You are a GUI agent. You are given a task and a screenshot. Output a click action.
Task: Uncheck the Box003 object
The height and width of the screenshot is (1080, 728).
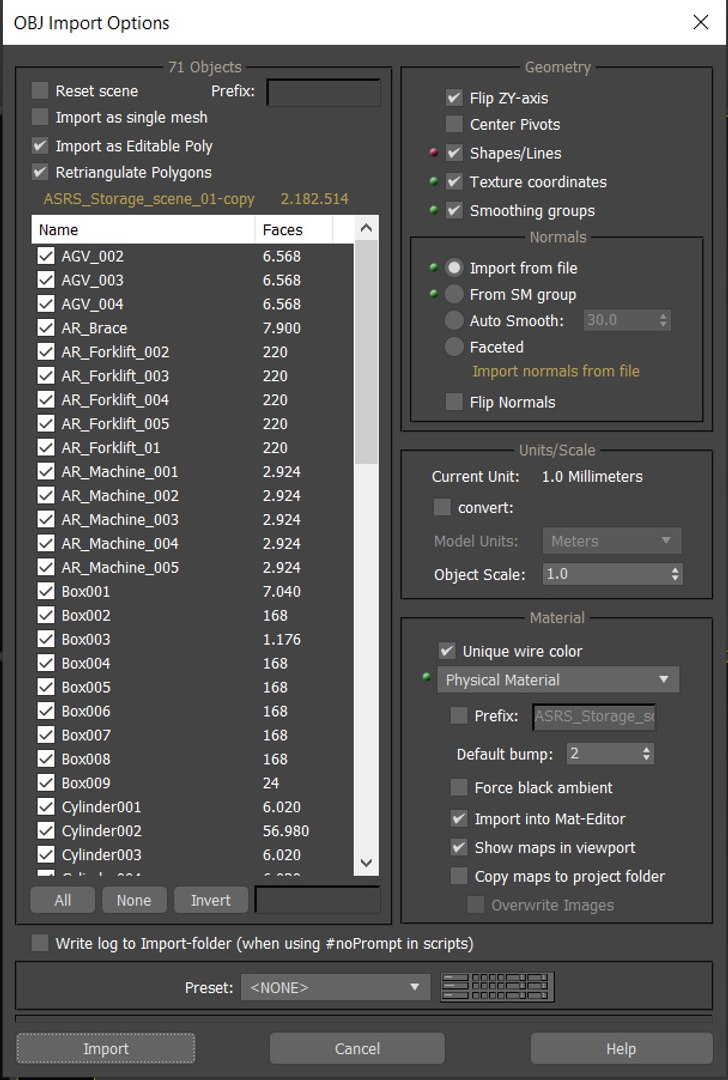46,638
